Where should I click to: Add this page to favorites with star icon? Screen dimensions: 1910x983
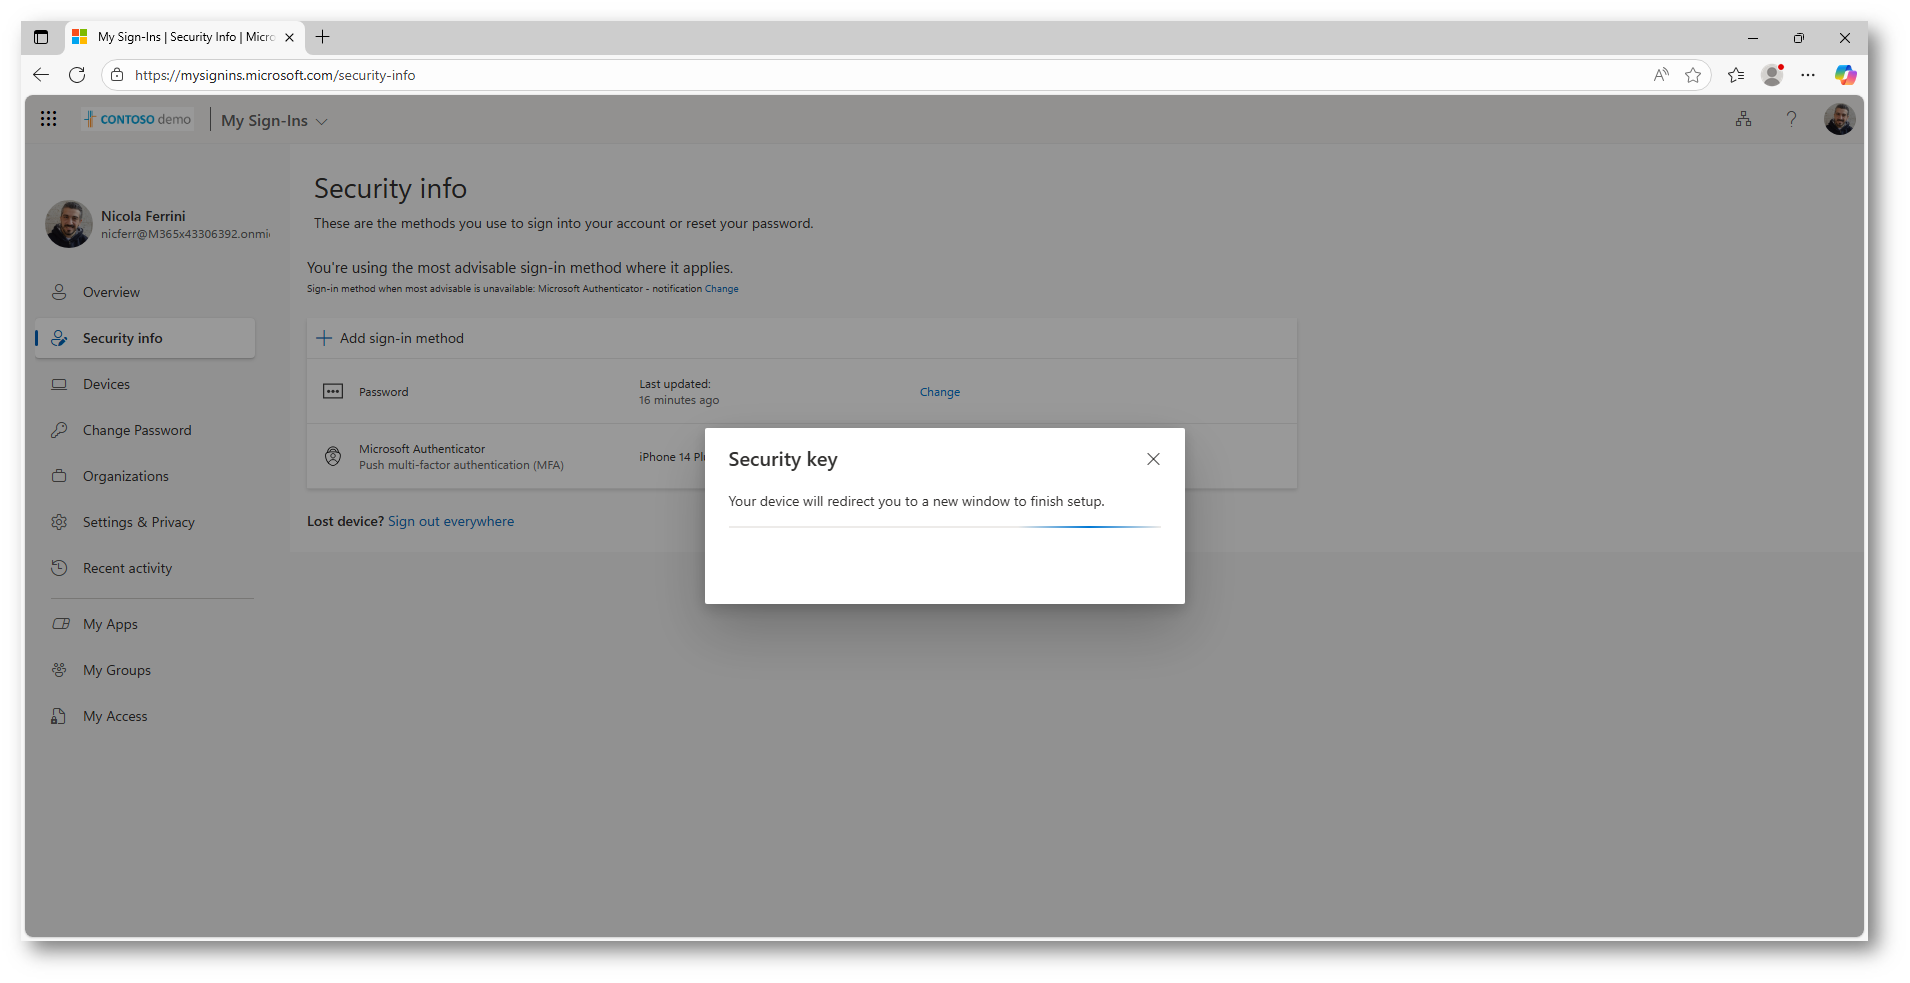tap(1692, 75)
